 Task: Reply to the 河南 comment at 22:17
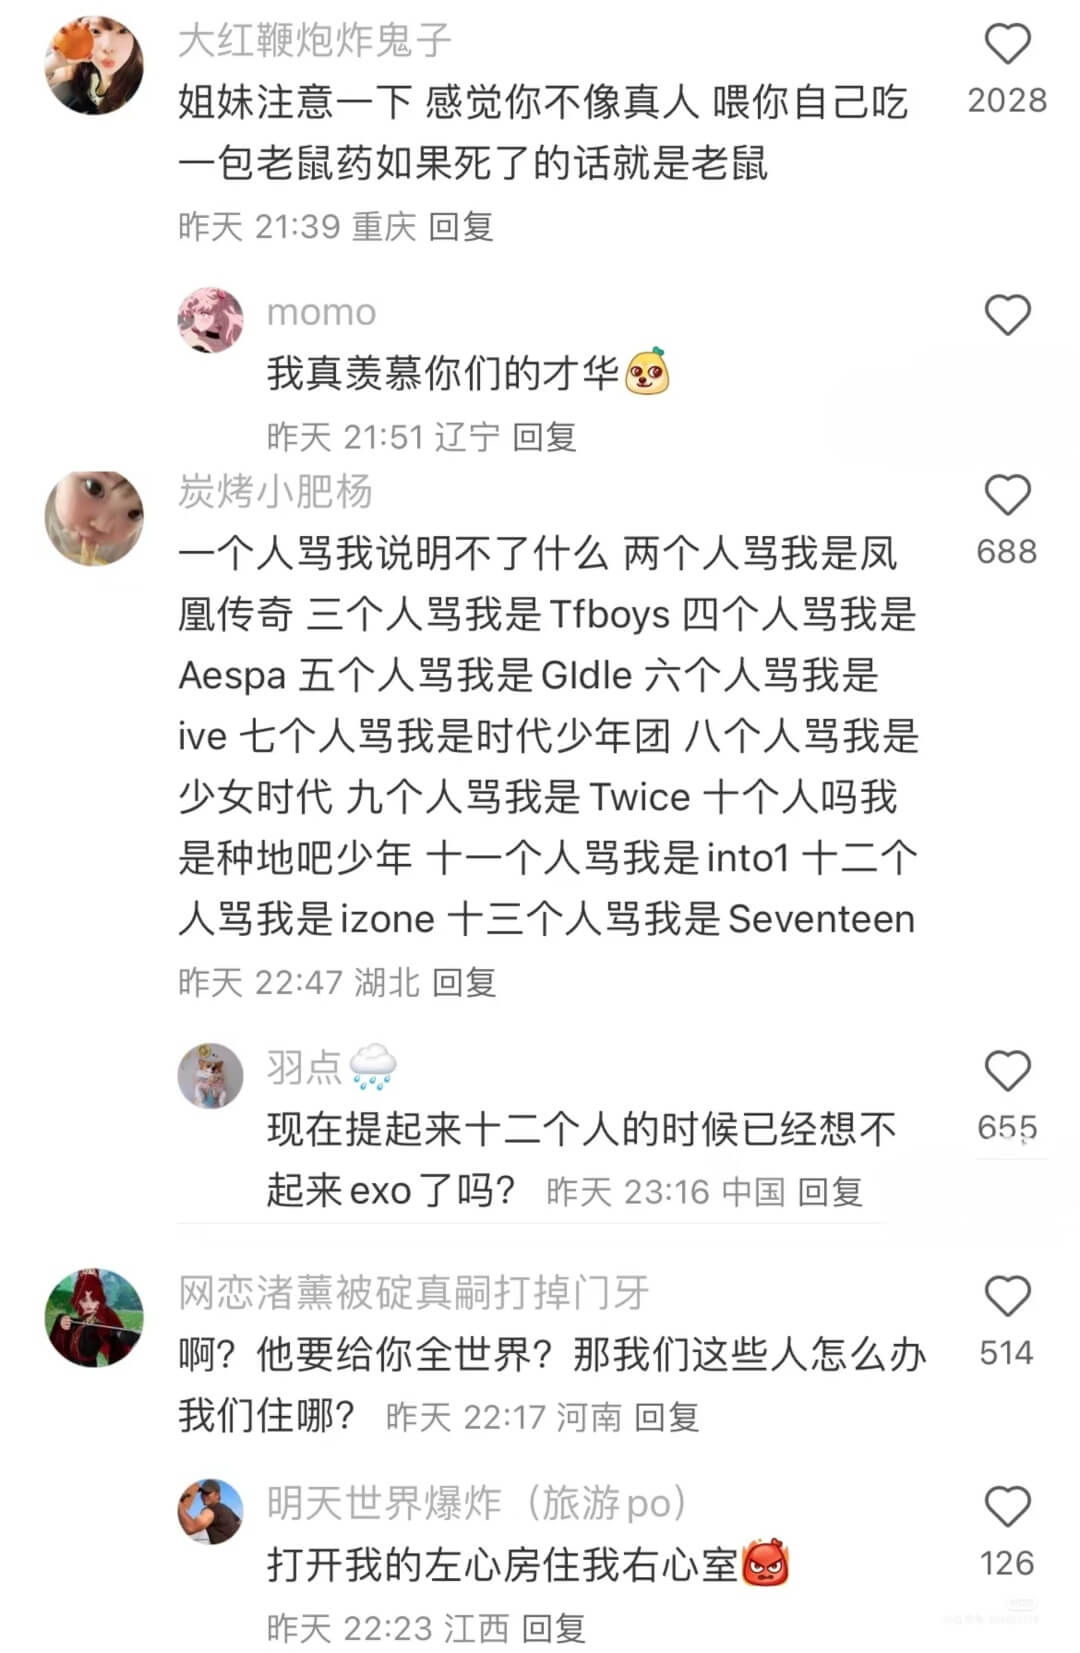click(x=667, y=1416)
